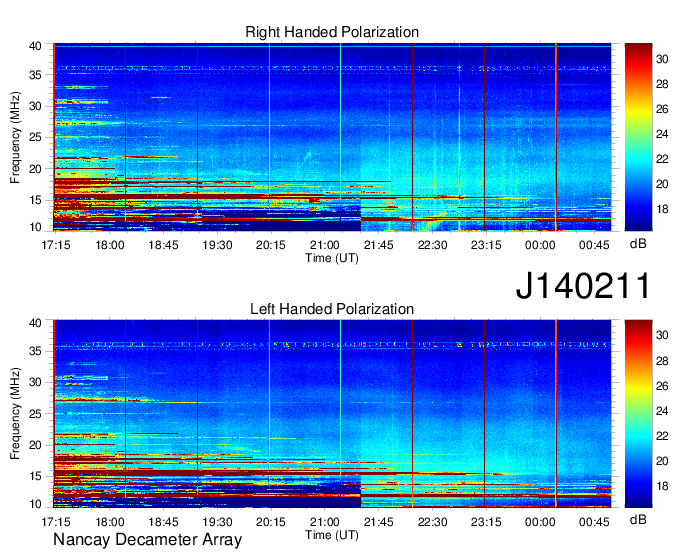The width and height of the screenshot is (680, 552).
Task: Click 30 MHz tick of Left Handed plot
Action: coord(35,382)
